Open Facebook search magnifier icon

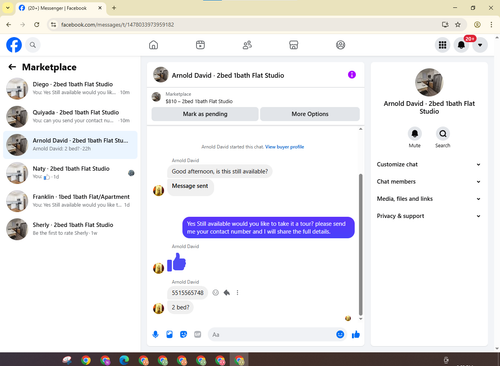click(33, 45)
